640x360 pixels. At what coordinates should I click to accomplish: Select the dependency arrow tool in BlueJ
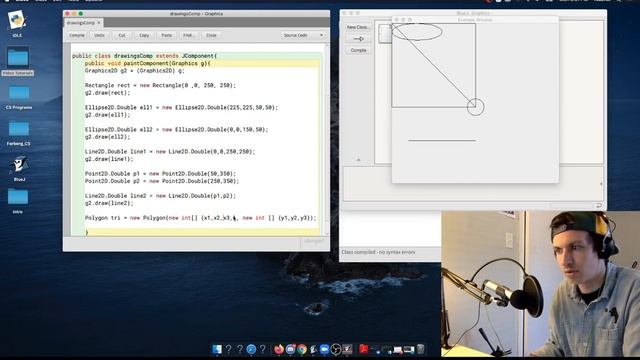(x=358, y=39)
